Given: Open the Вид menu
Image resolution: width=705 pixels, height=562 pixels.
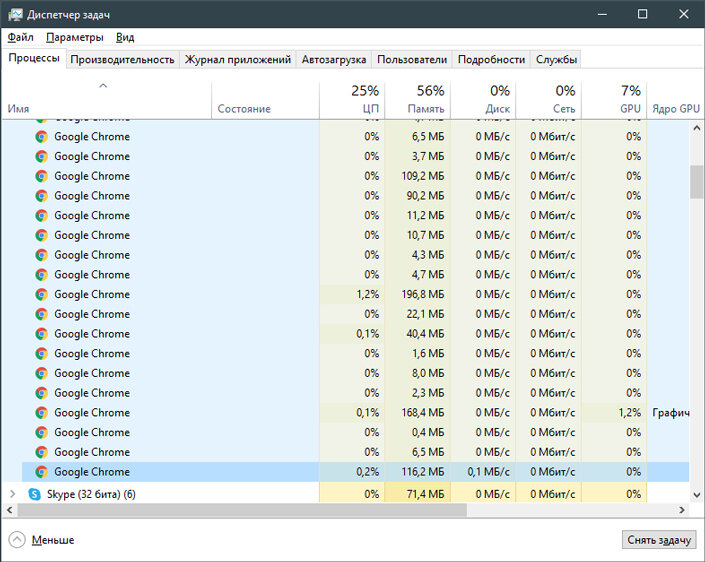Looking at the screenshot, I should pos(125,37).
